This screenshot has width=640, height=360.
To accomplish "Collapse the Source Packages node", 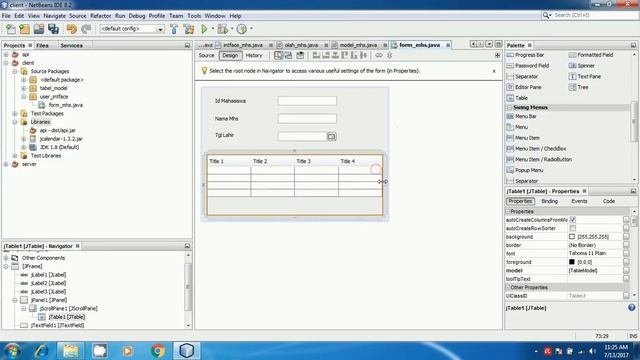I will (x=15, y=71).
